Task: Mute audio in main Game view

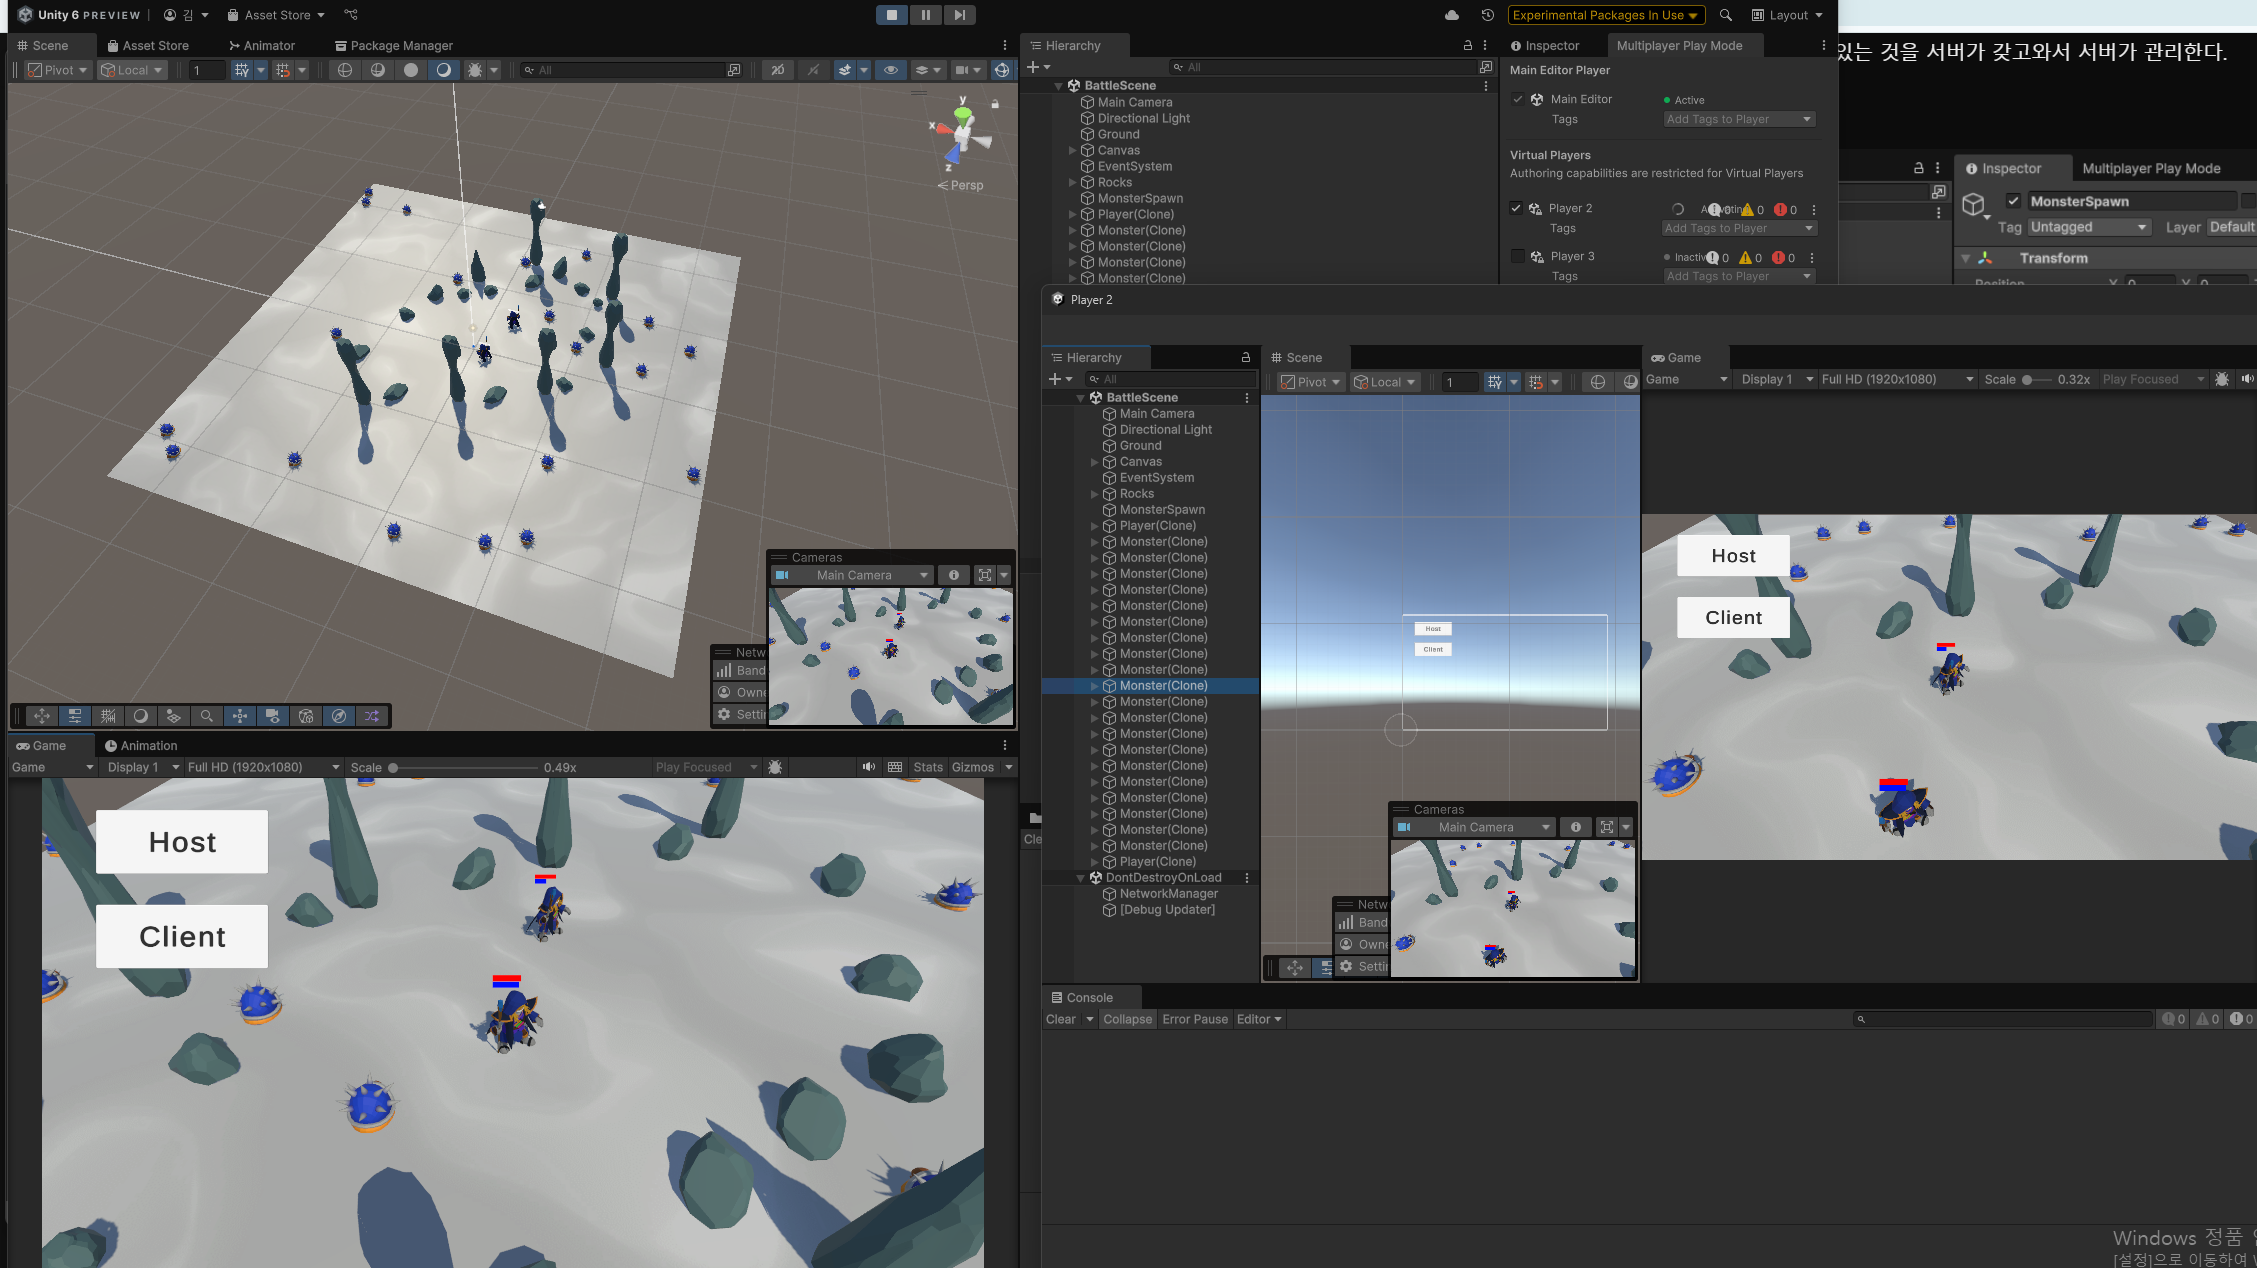Action: (x=868, y=767)
